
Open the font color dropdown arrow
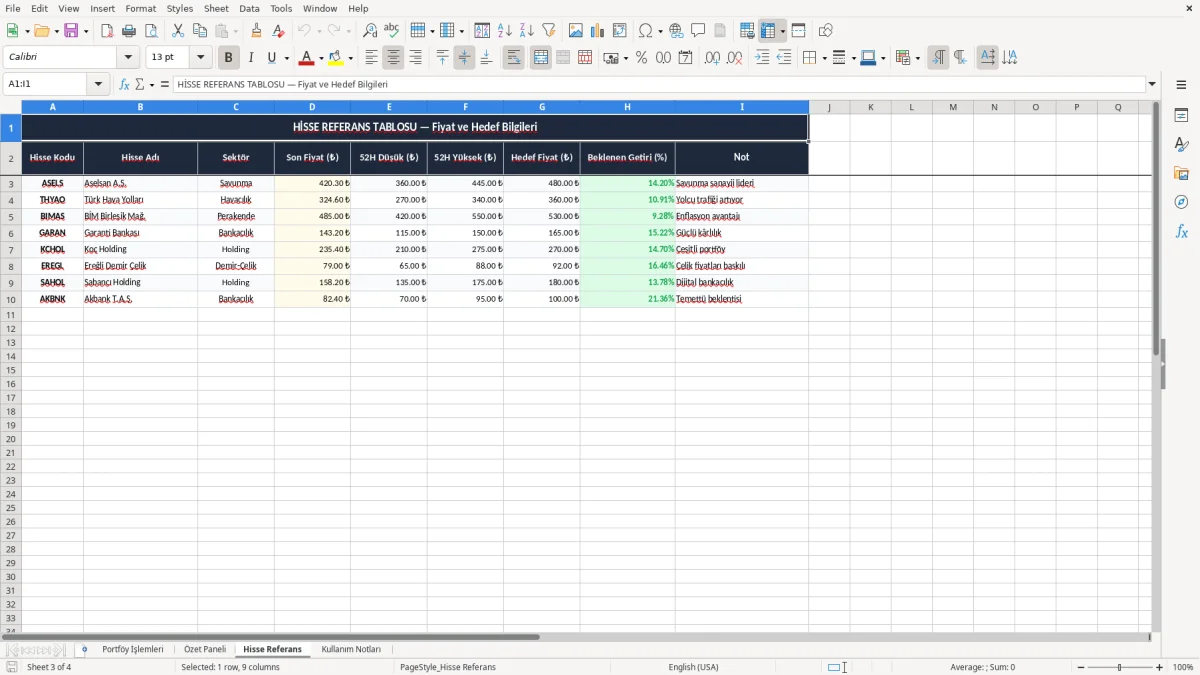click(x=321, y=58)
